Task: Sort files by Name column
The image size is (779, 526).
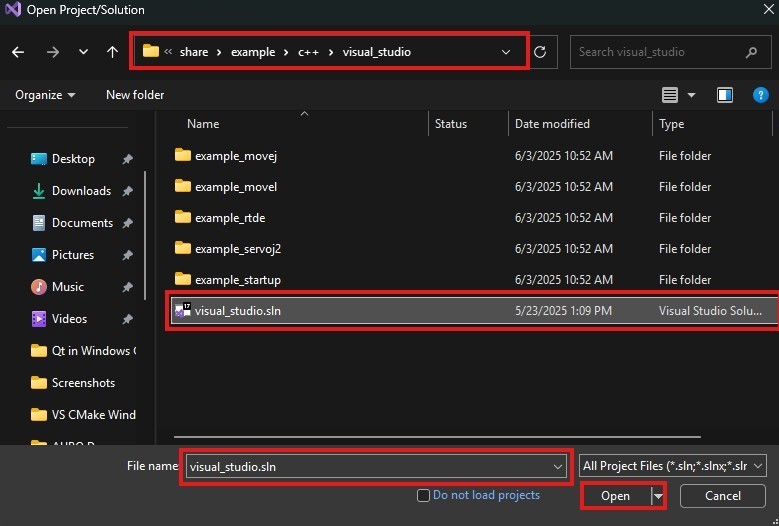Action: point(203,124)
